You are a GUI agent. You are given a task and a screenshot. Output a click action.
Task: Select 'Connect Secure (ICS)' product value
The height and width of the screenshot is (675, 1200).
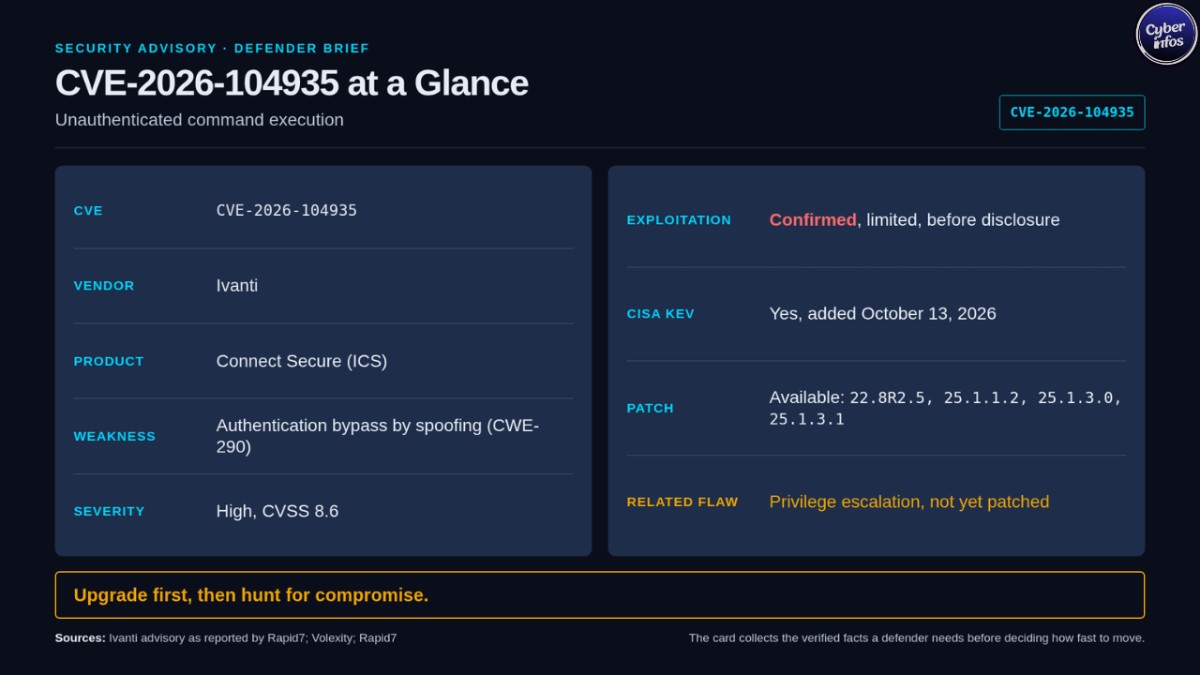[x=302, y=361]
